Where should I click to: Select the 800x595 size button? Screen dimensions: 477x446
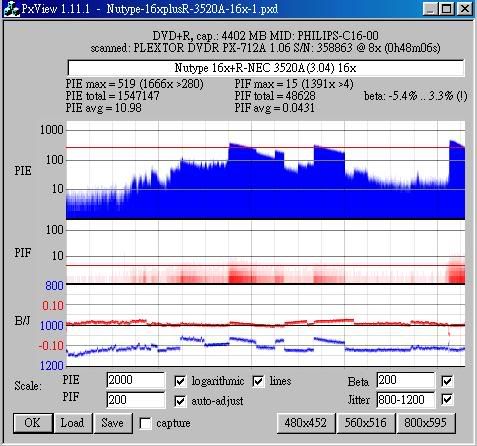[426, 423]
